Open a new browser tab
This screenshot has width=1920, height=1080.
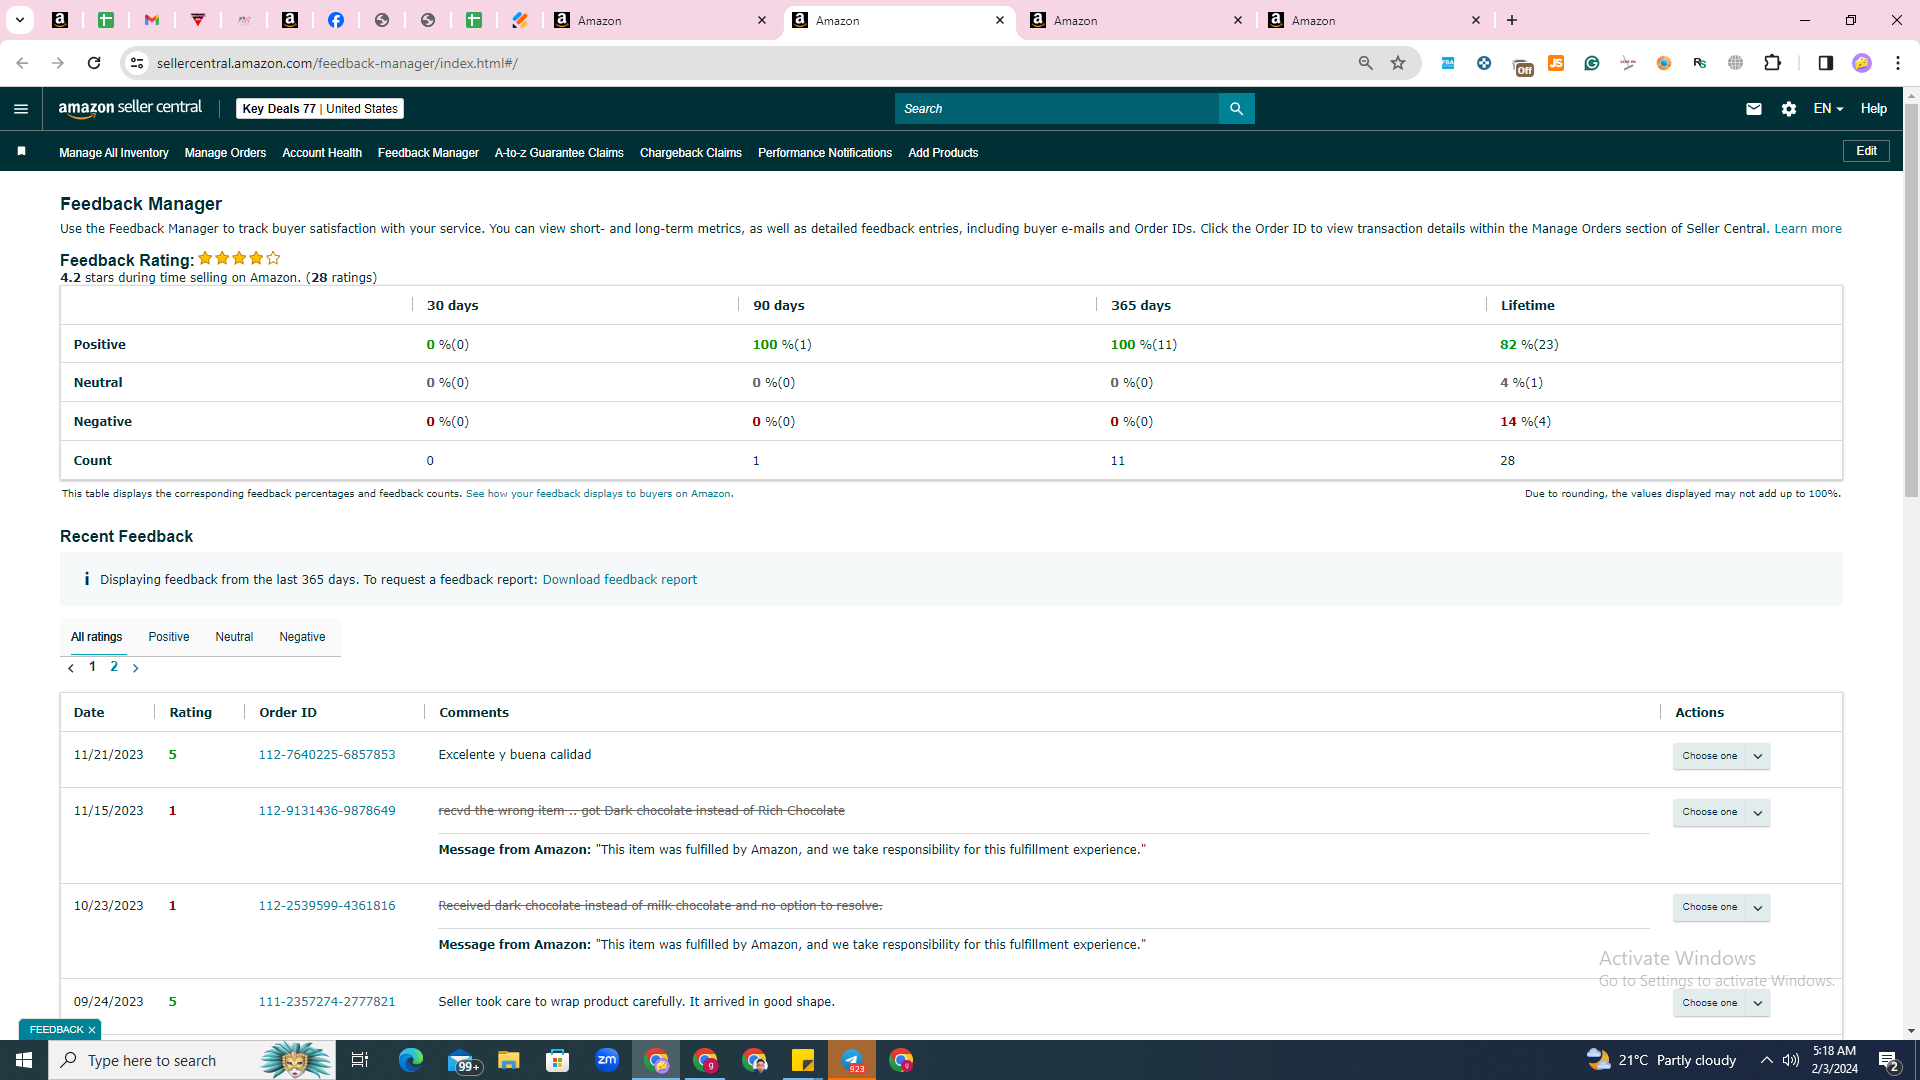(1512, 20)
